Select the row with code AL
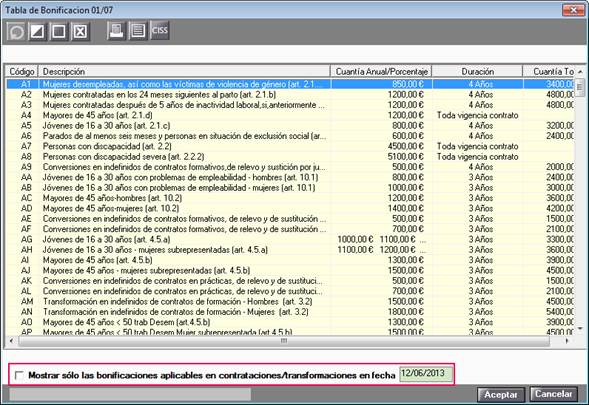Image resolution: width=589 pixels, height=405 pixels. pos(290,291)
